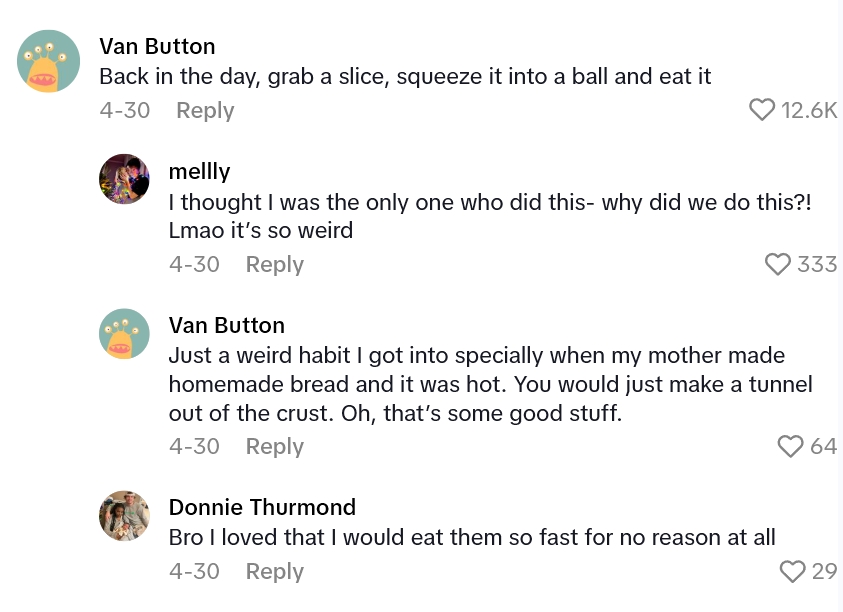Open the Van Button username on the top comment
The image size is (843, 612).
(157, 46)
